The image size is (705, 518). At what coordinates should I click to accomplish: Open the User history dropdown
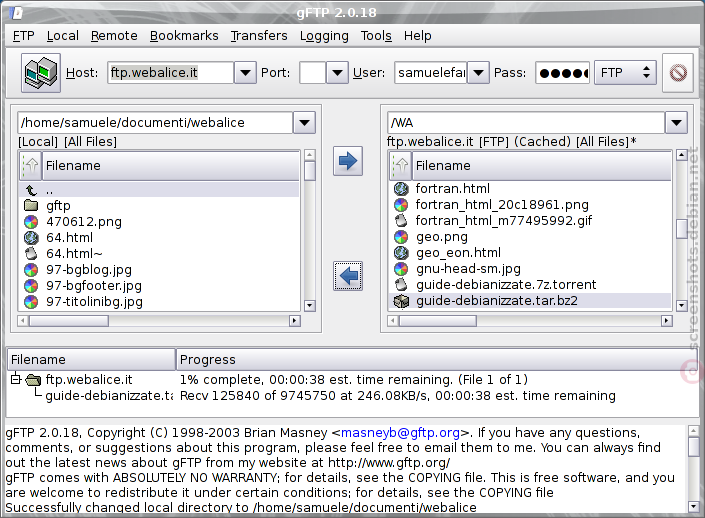point(478,73)
